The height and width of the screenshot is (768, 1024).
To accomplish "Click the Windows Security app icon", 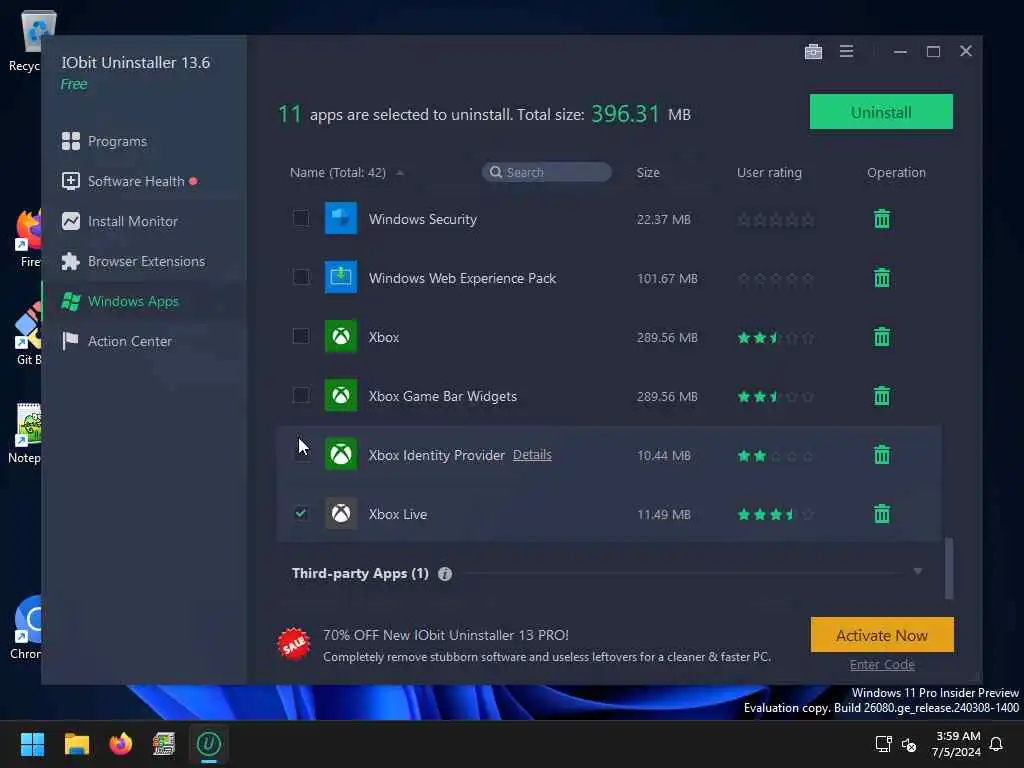I will (341, 218).
